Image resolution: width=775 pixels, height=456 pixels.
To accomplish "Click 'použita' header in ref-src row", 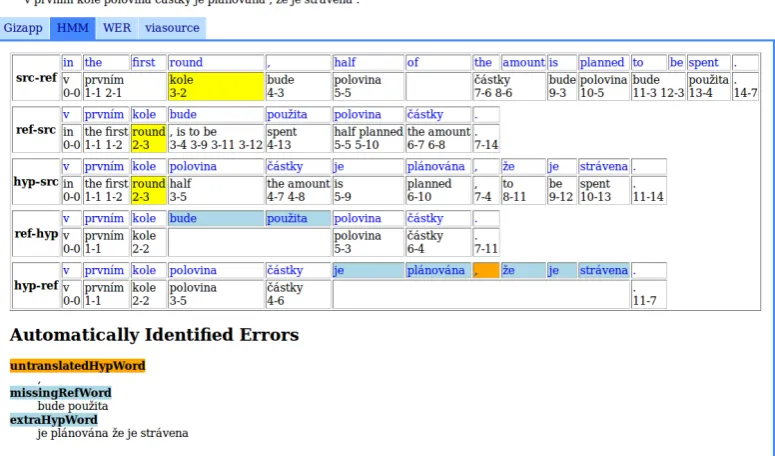I will pos(298,115).
